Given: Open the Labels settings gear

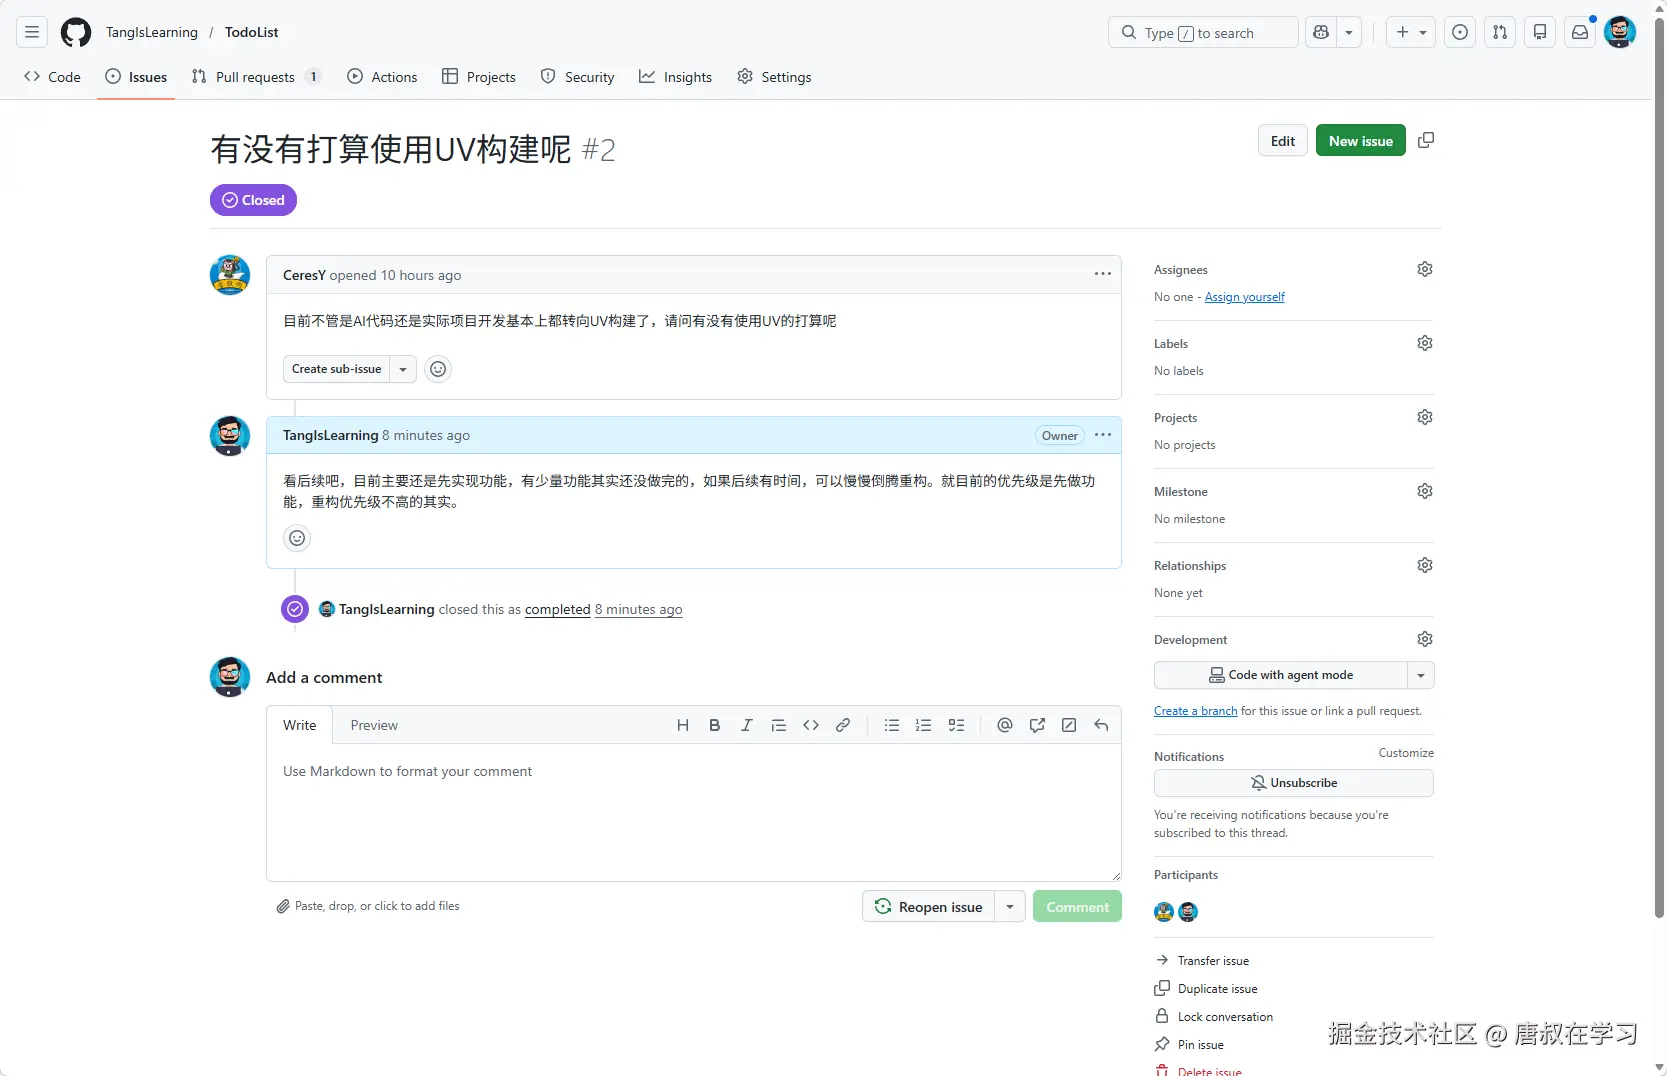Looking at the screenshot, I should tap(1424, 343).
